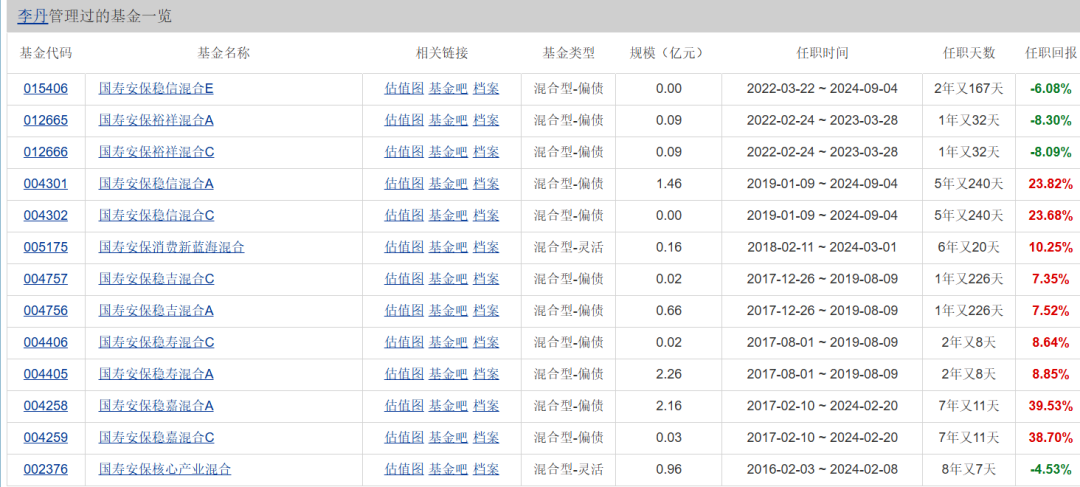The width and height of the screenshot is (1080, 487).
Task: Open fund code 004406
Action: pos(45,342)
